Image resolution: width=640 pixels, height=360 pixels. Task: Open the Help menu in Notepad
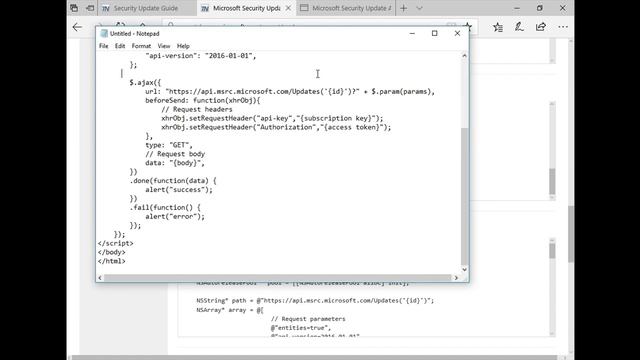click(183, 46)
